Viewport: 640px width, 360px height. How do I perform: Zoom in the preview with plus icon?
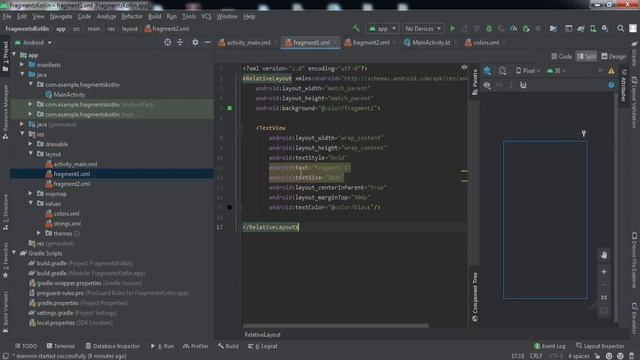point(604,272)
